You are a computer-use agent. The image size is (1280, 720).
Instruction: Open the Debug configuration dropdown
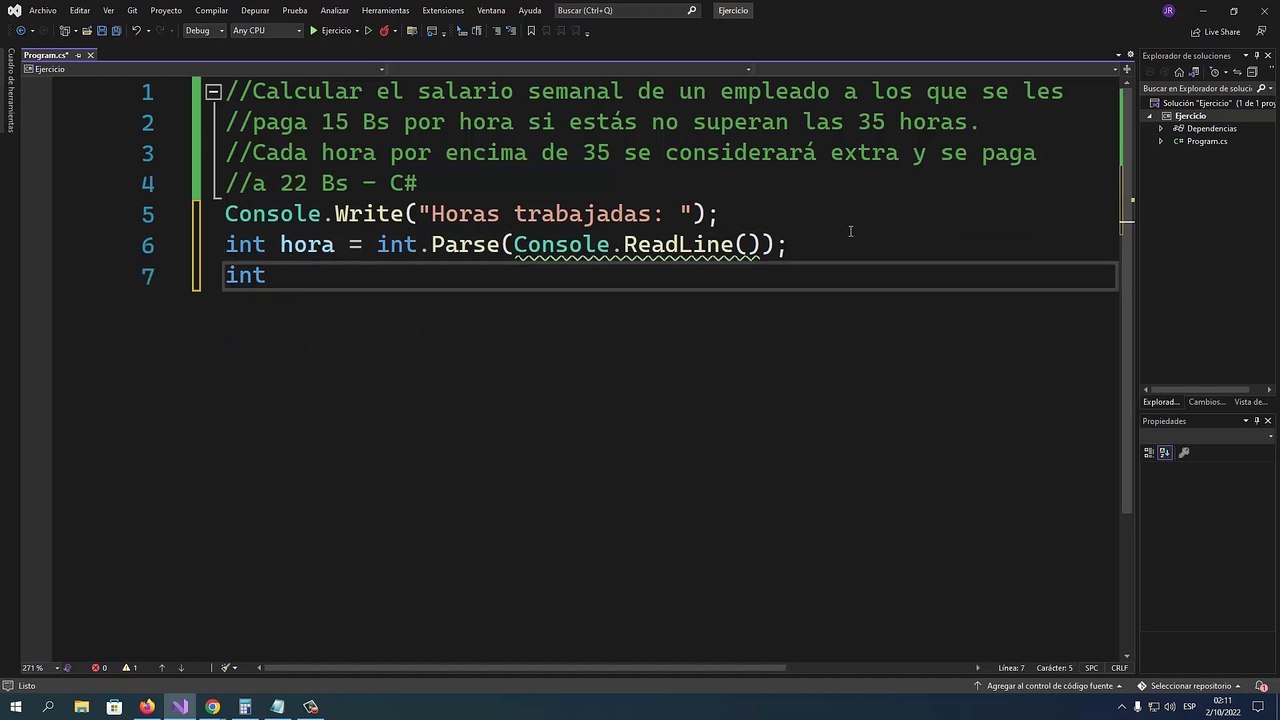pyautogui.click(x=204, y=31)
